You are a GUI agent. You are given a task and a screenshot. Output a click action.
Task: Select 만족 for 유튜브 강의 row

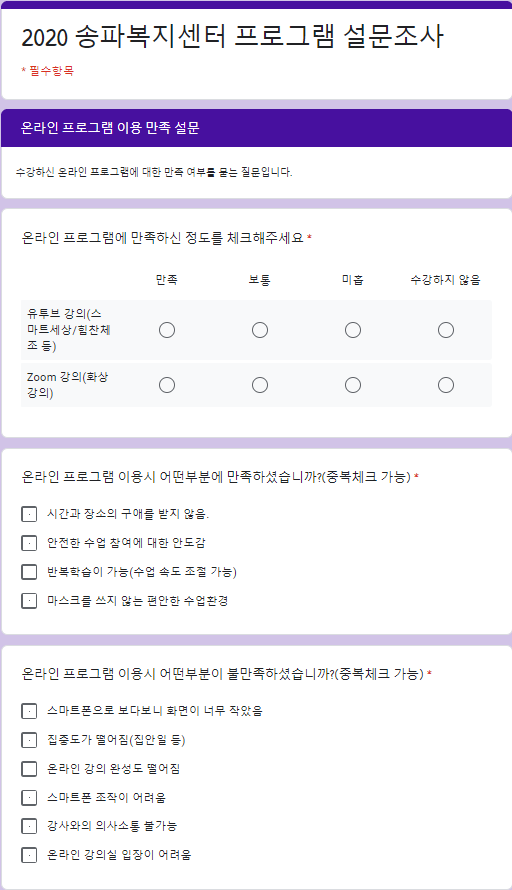click(167, 330)
